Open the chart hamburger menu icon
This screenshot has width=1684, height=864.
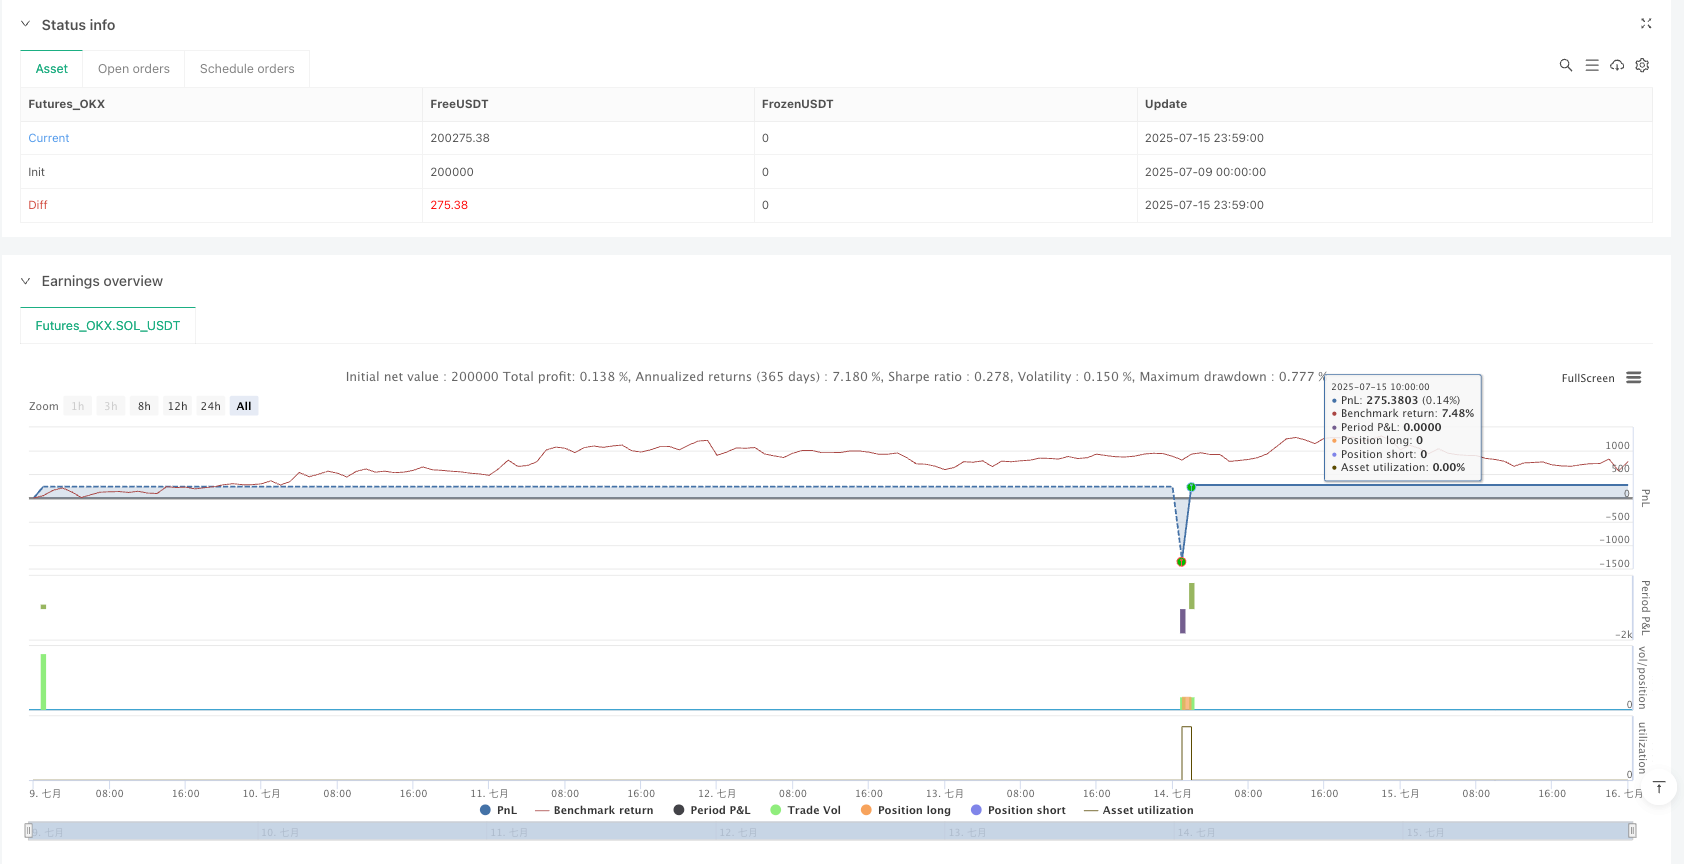pyautogui.click(x=1634, y=378)
